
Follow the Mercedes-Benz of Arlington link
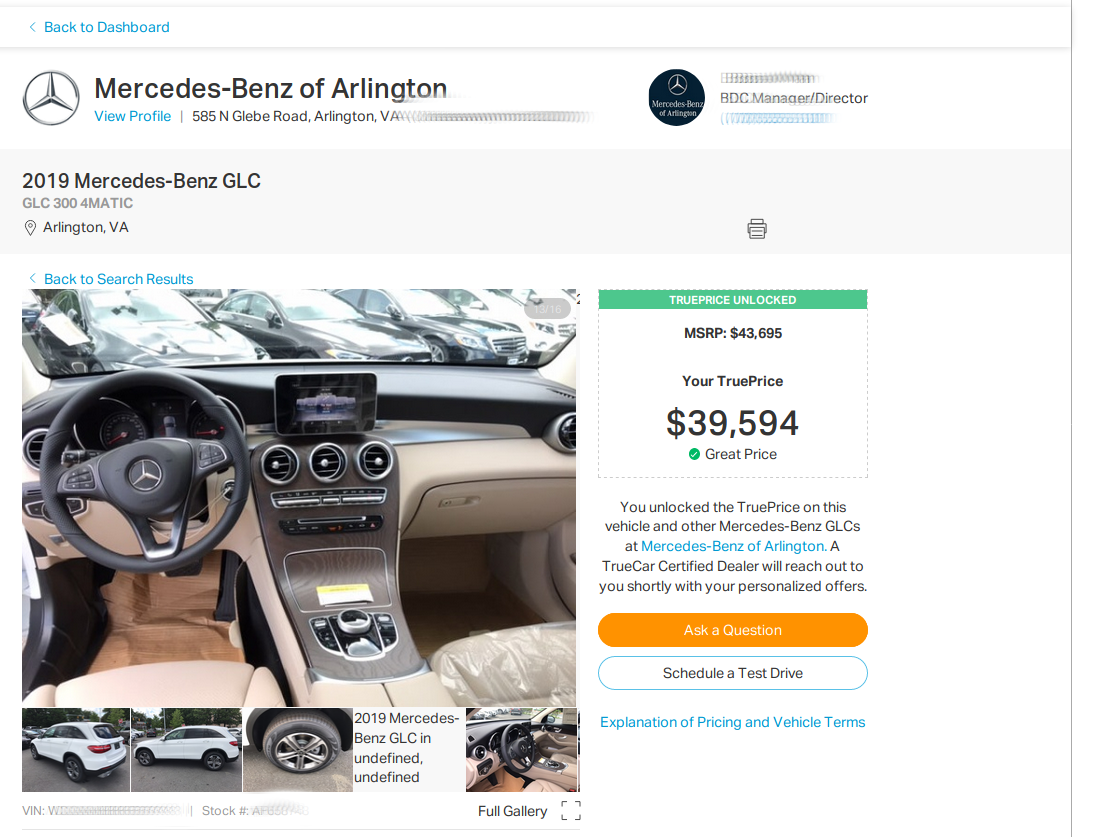(734, 546)
